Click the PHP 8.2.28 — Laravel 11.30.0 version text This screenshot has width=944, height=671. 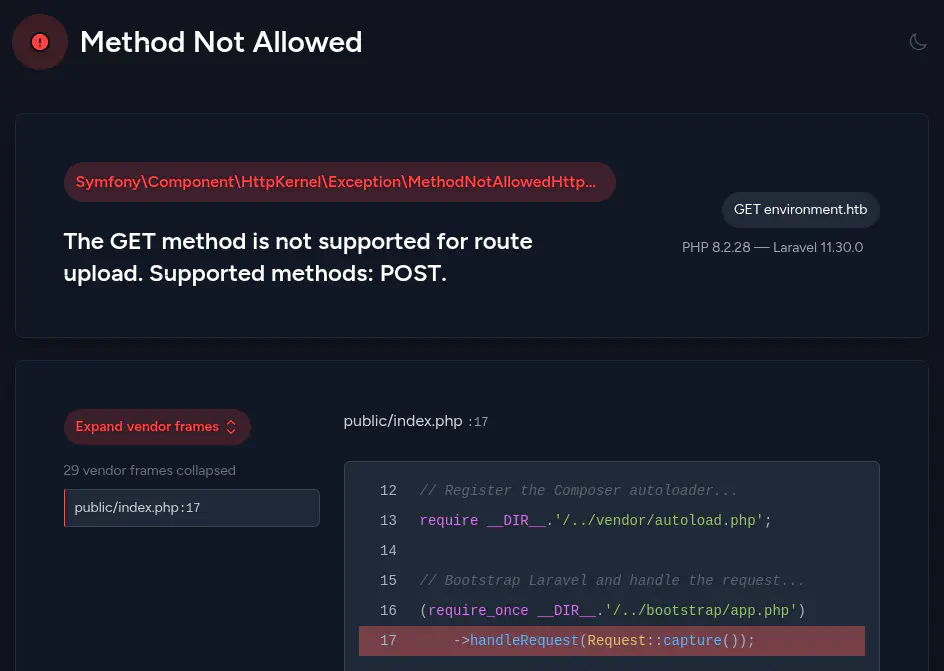click(772, 247)
